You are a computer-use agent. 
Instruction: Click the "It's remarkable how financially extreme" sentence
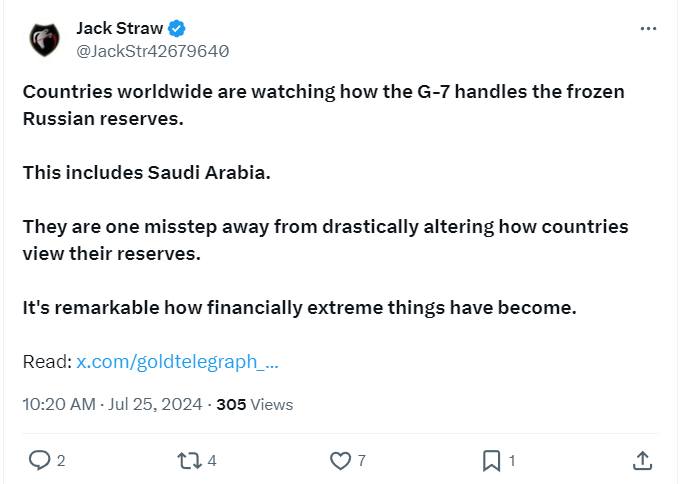click(299, 307)
